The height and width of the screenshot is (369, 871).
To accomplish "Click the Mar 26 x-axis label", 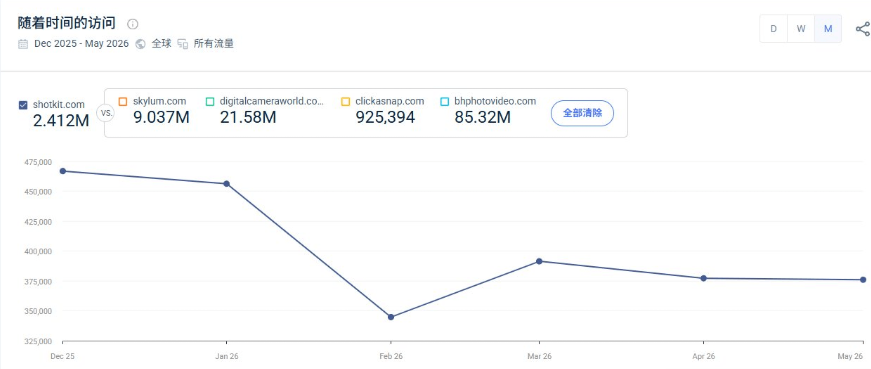I will click(539, 356).
